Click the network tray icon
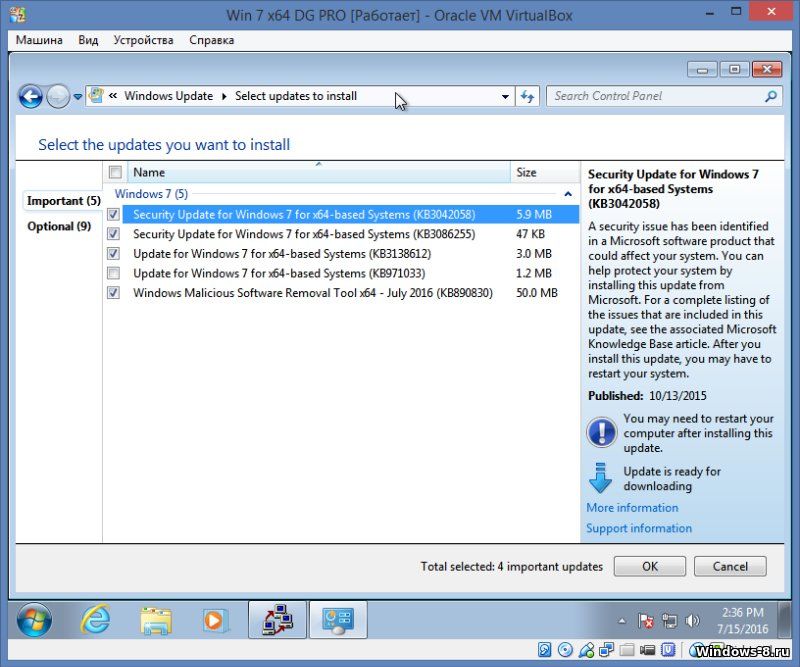The width and height of the screenshot is (800, 667). (669, 621)
